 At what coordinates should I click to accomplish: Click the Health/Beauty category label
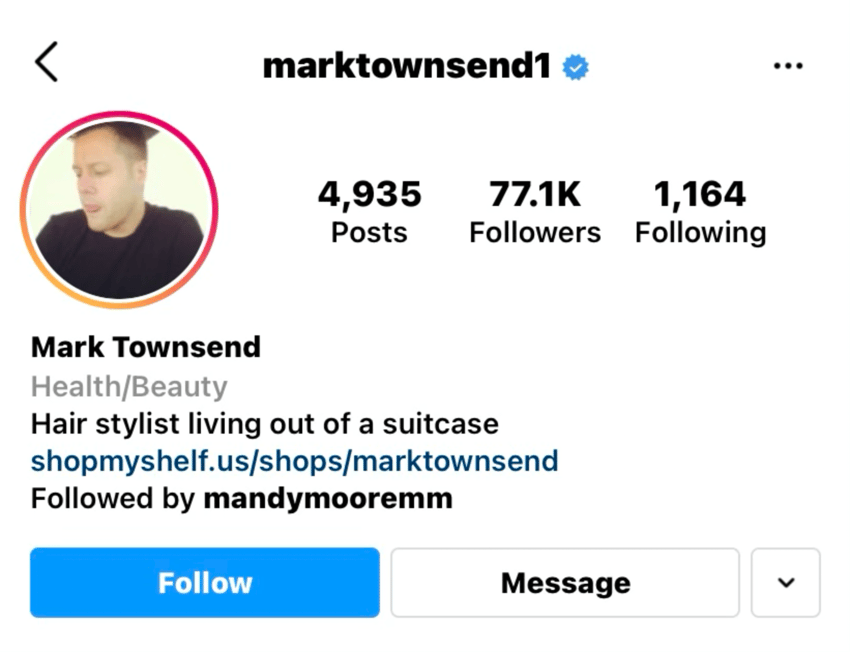click(129, 387)
